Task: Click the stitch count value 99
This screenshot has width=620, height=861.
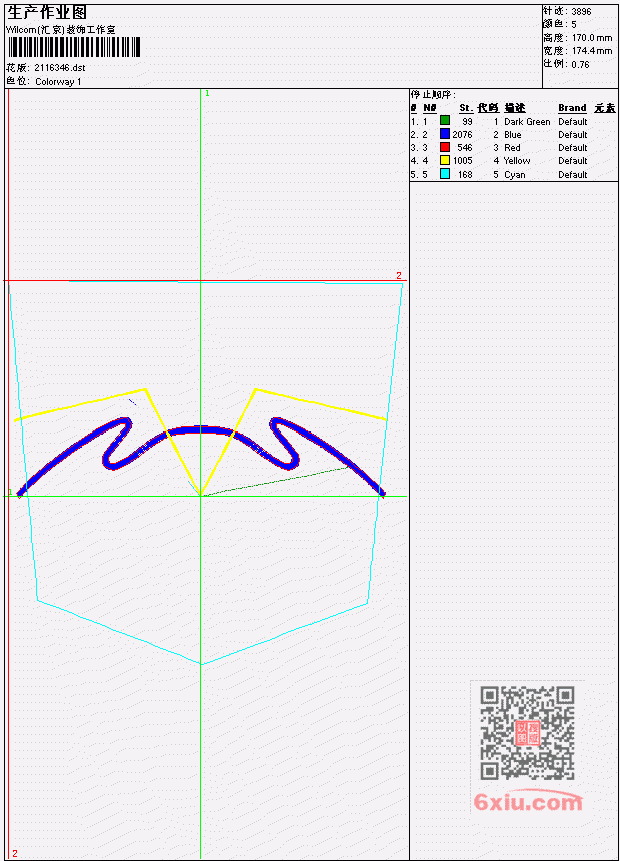Action: pos(467,122)
